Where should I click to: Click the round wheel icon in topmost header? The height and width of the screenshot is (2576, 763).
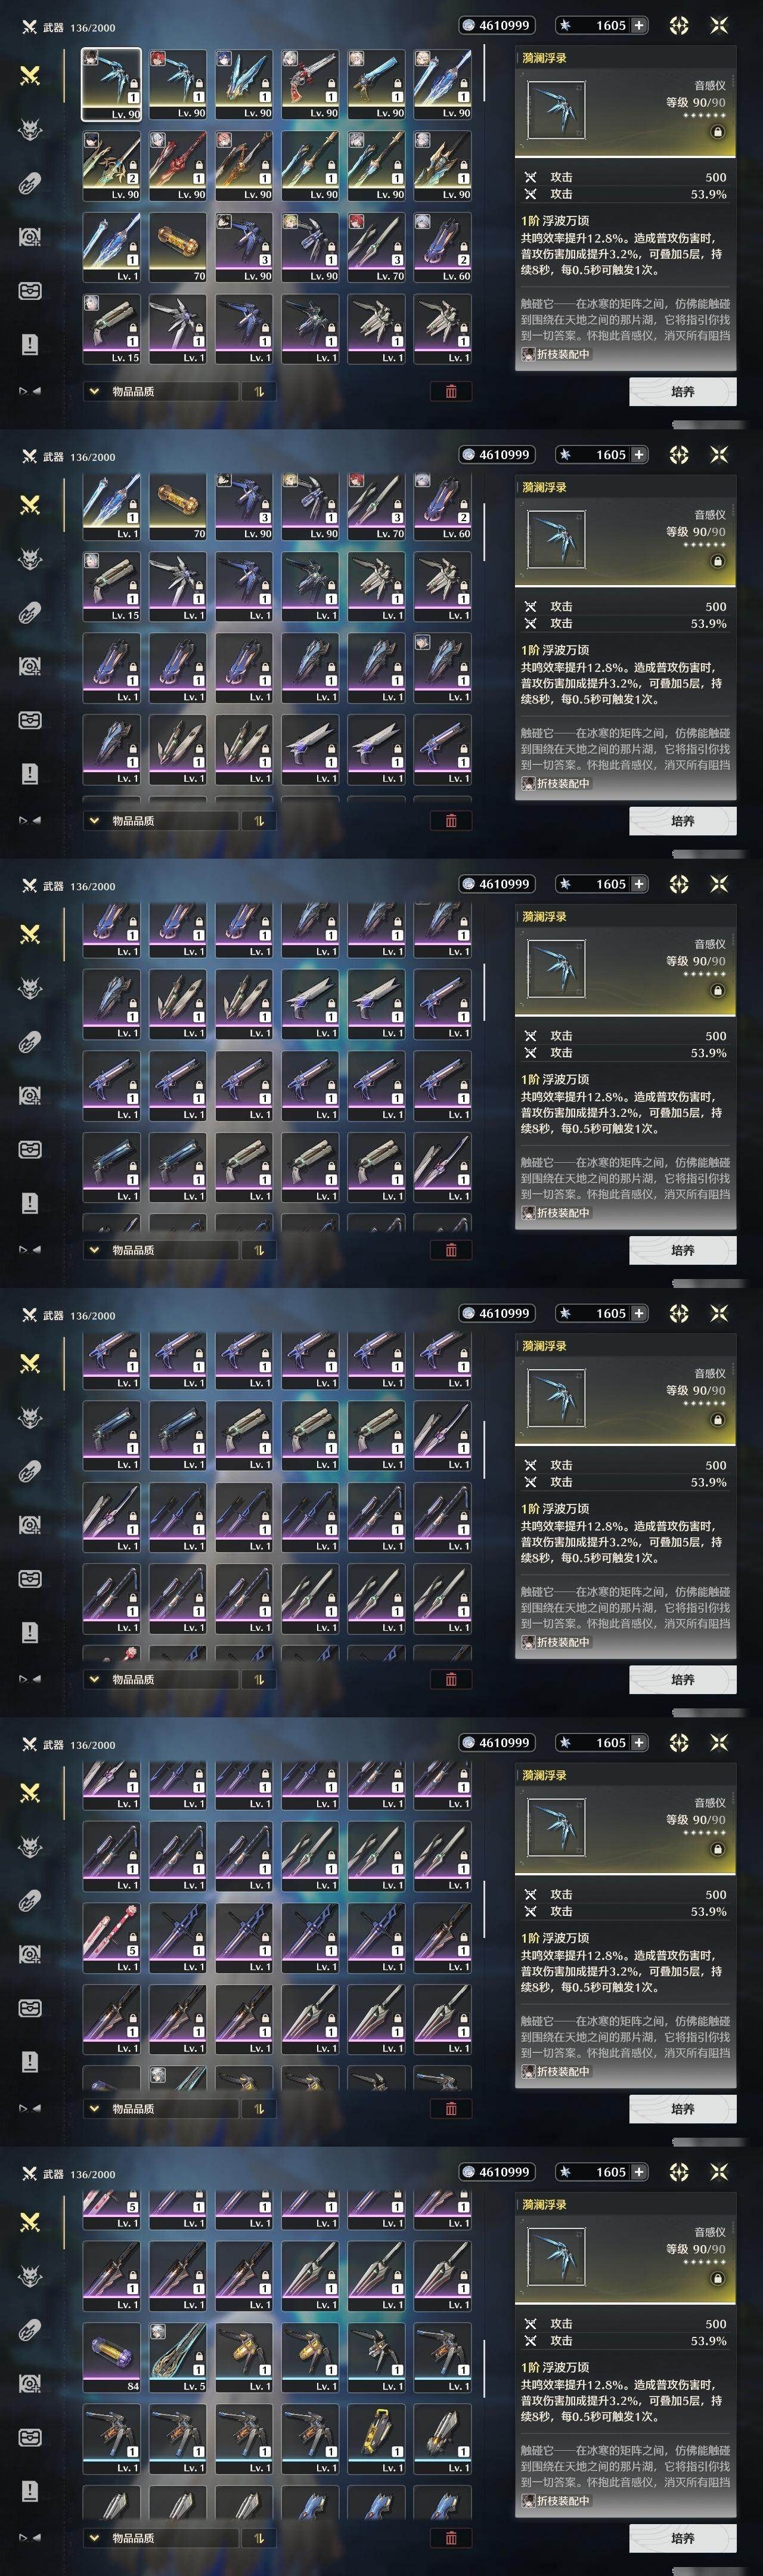coord(679,25)
